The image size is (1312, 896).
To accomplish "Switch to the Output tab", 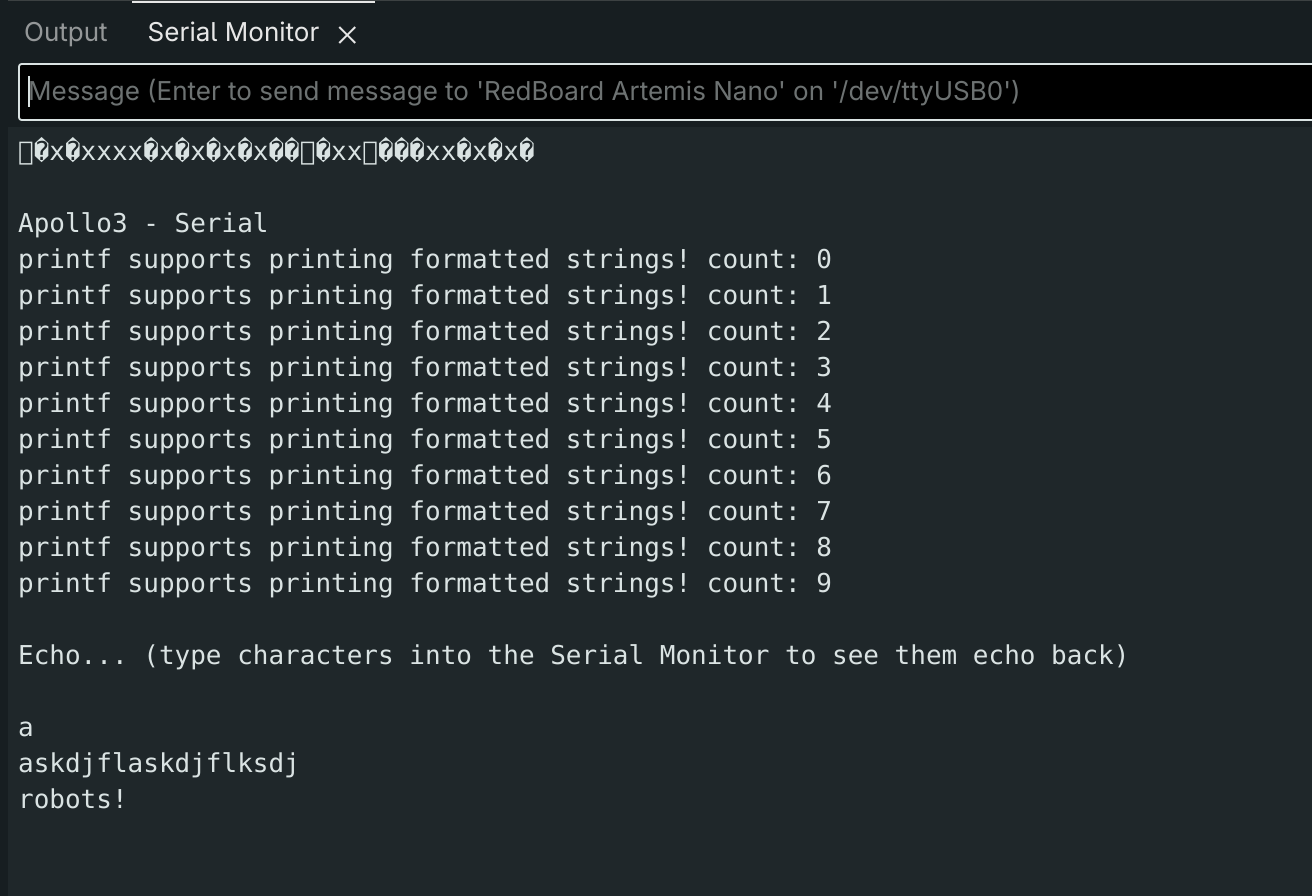I will click(x=65, y=33).
